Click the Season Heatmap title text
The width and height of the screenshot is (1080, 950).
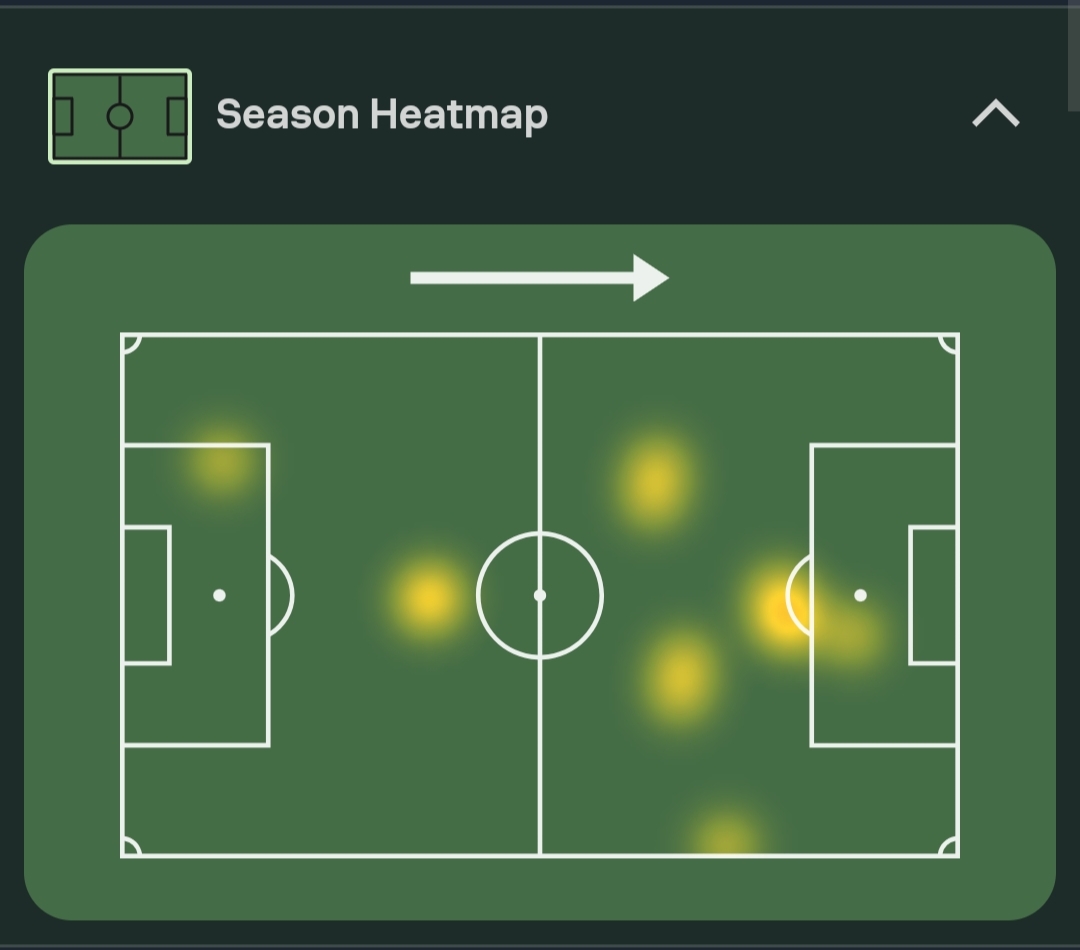[x=382, y=115]
